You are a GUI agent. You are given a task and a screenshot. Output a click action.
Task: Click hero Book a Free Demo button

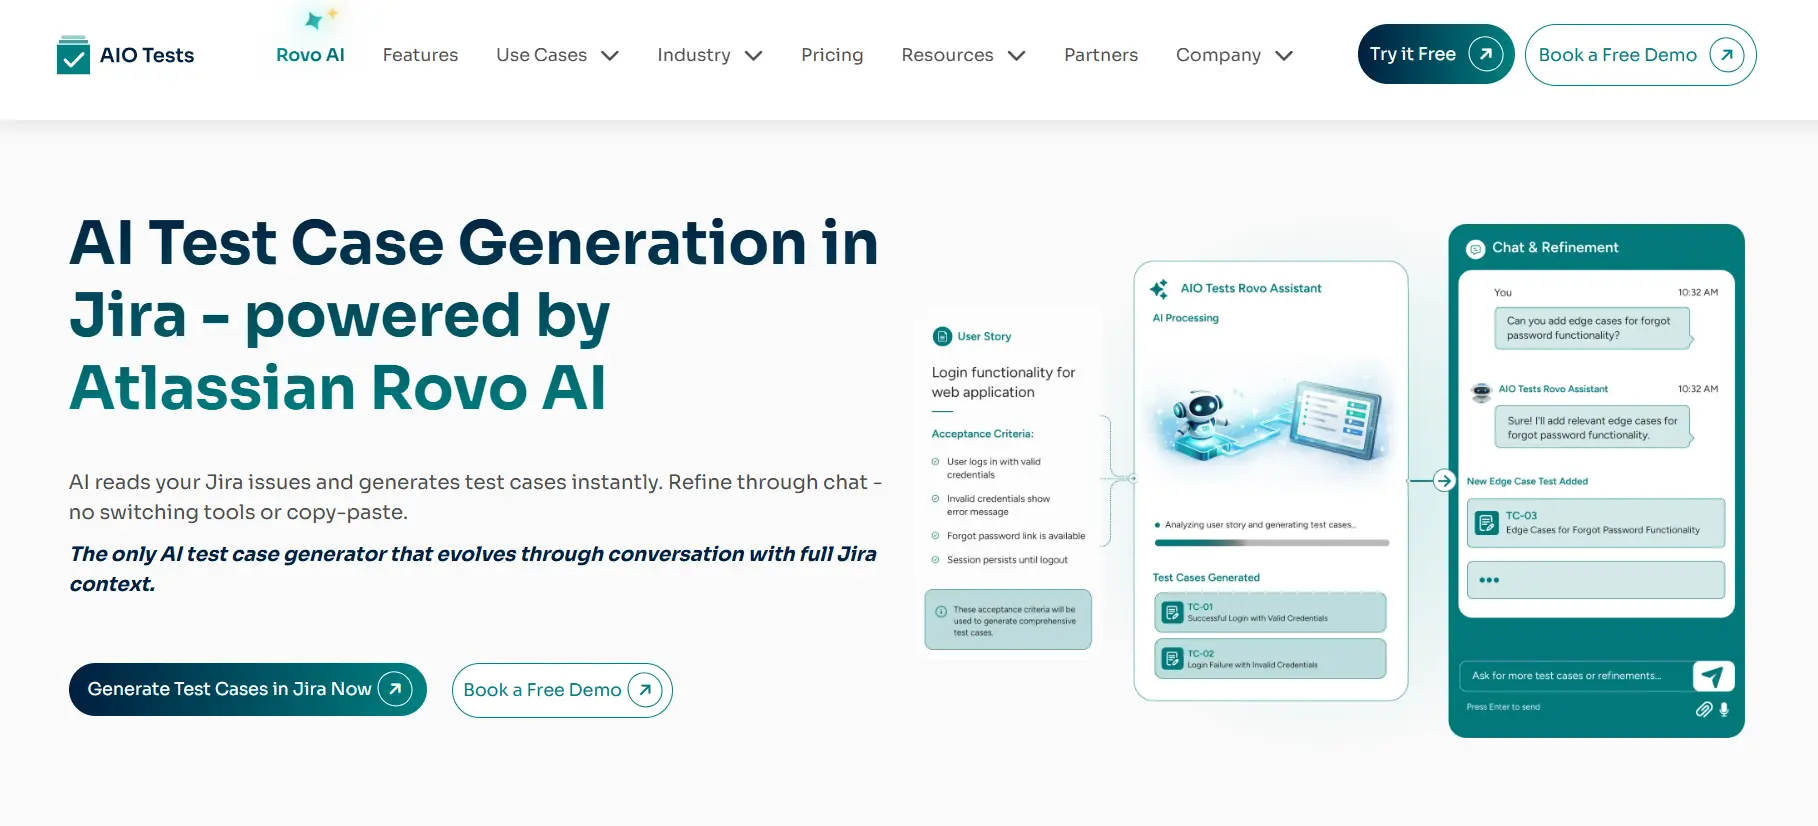click(562, 690)
